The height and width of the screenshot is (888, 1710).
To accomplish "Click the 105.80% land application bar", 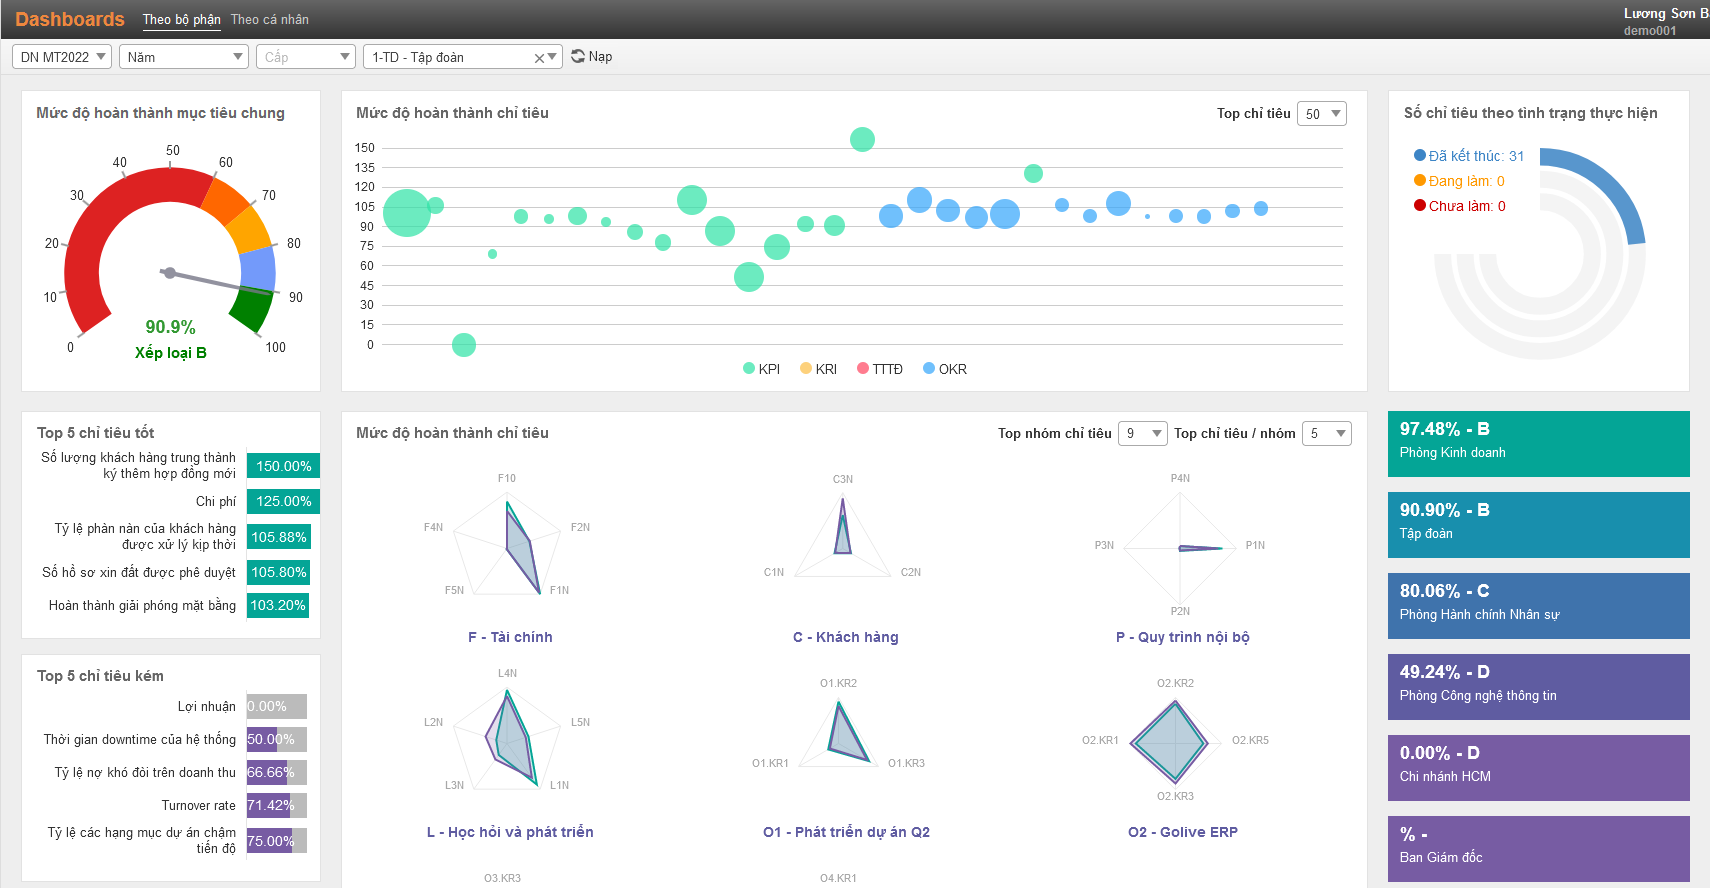I will [x=279, y=572].
